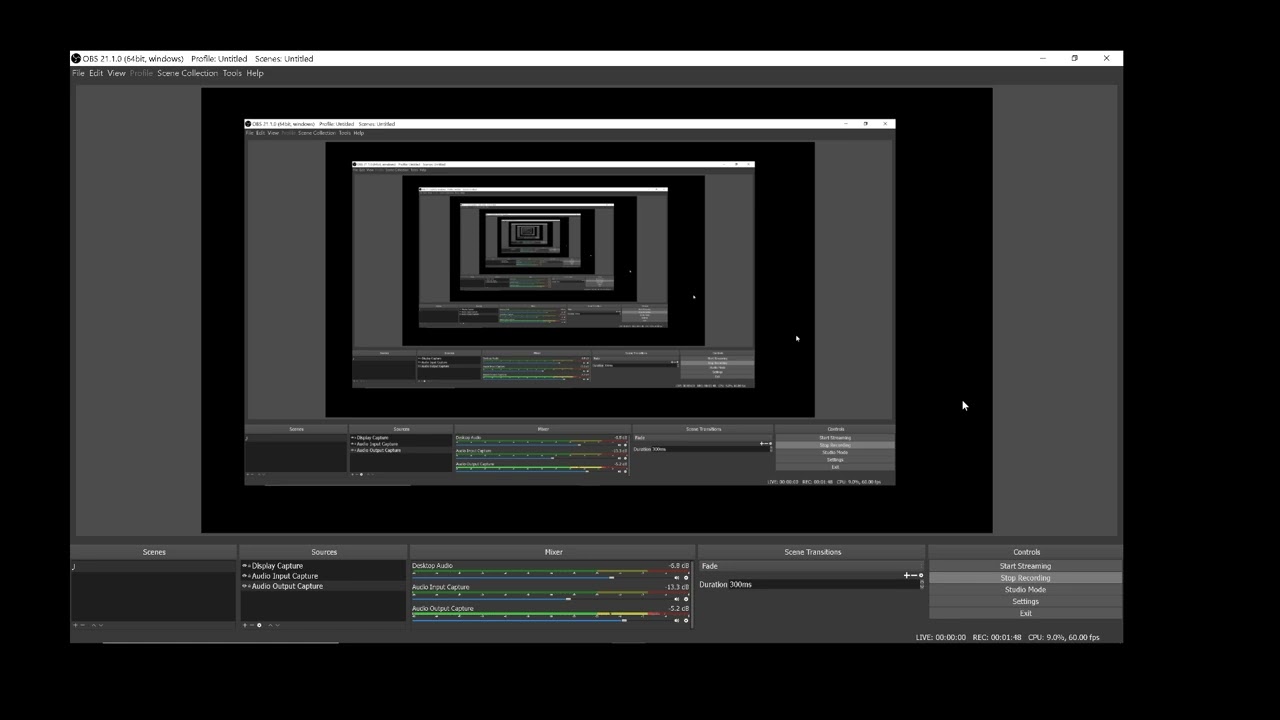Mute Desktop Audio with its speaker icon
The height and width of the screenshot is (720, 1280).
[677, 578]
